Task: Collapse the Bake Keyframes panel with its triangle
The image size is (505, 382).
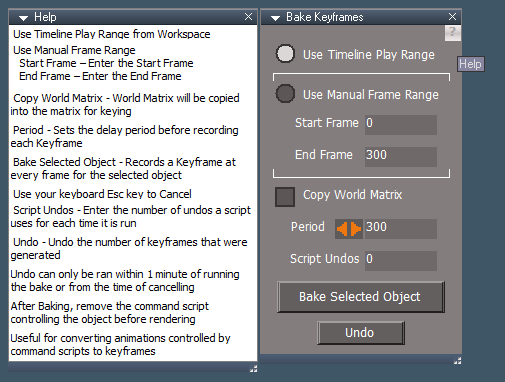Action: tap(275, 18)
